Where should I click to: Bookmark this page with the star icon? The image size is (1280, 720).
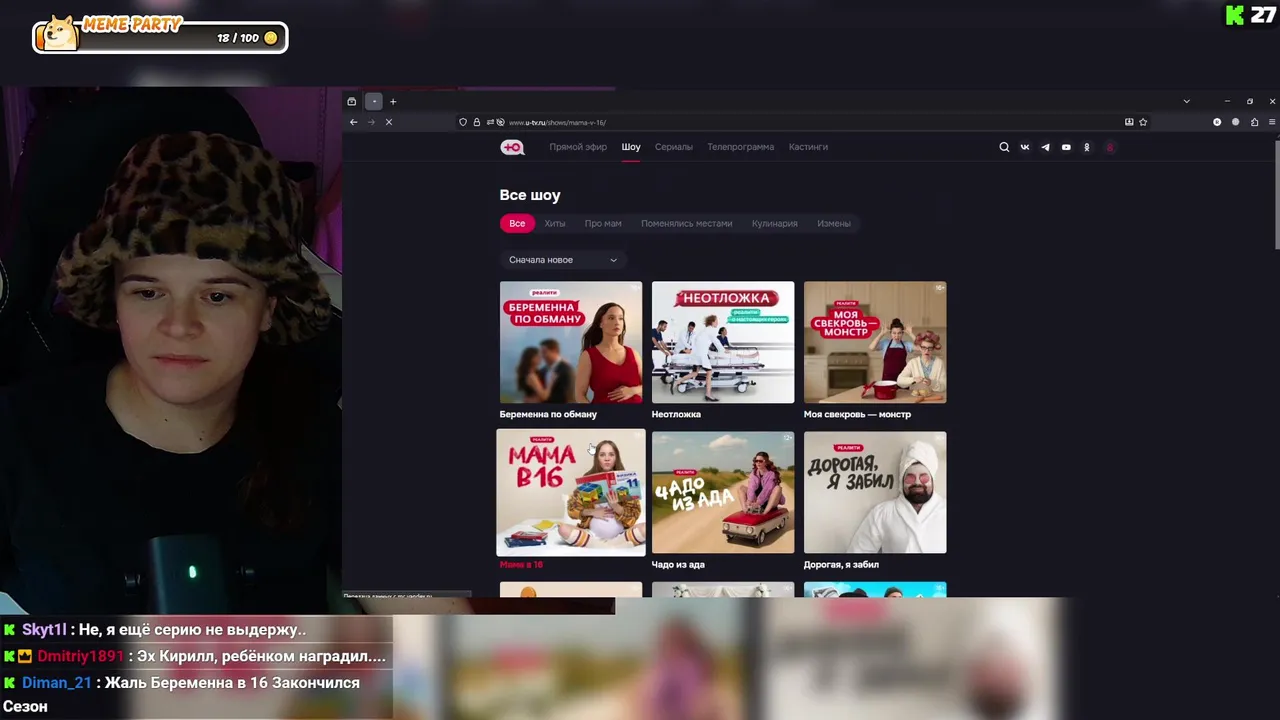(1143, 122)
